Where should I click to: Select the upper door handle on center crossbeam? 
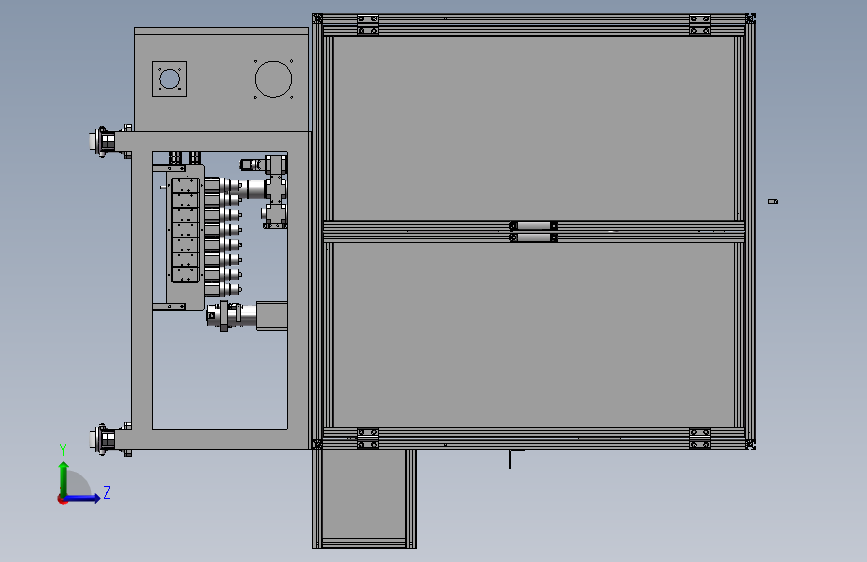(x=534, y=226)
